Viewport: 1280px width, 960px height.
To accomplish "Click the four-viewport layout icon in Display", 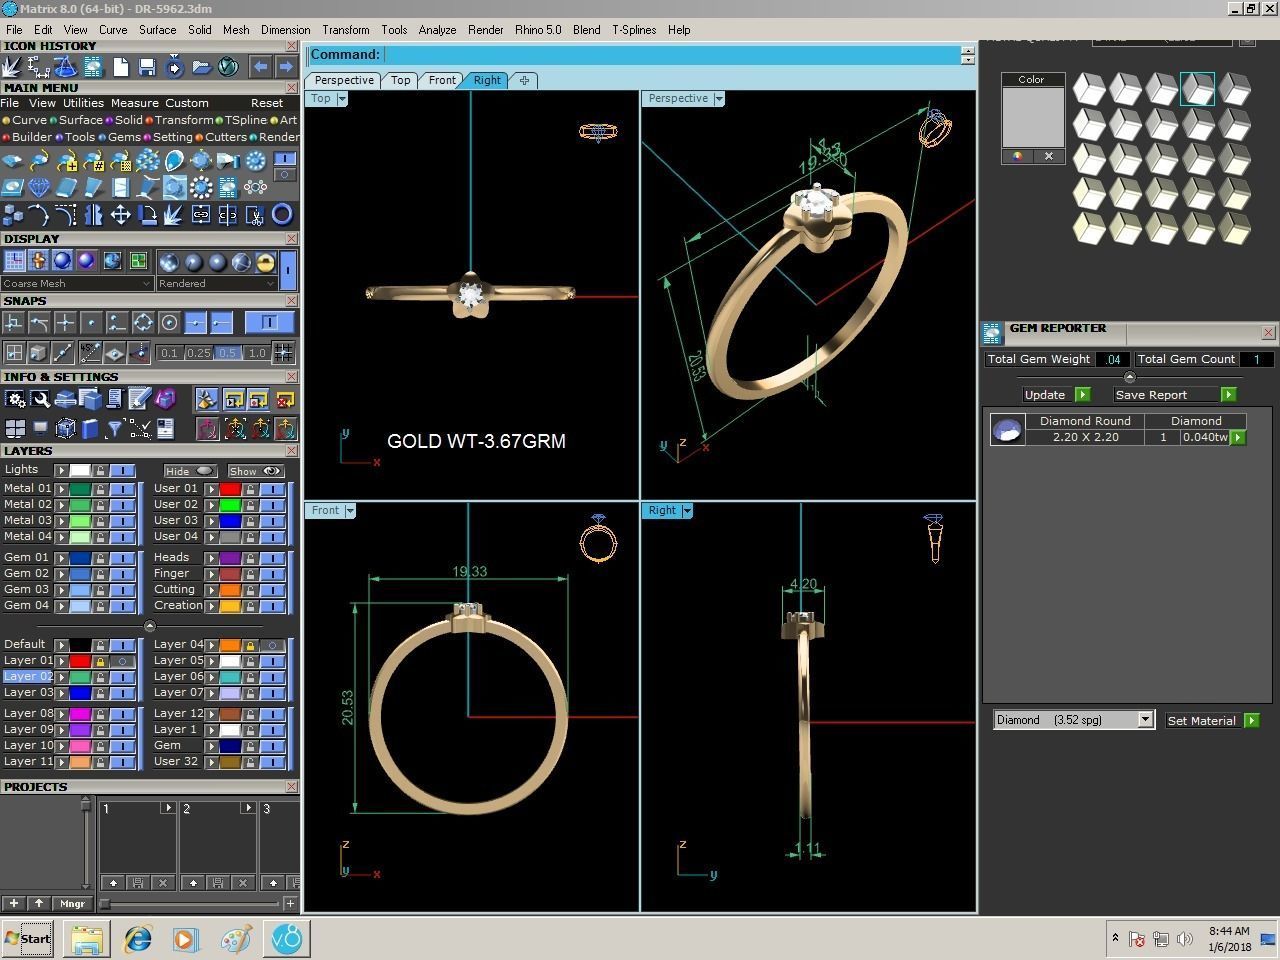I will coord(138,261).
